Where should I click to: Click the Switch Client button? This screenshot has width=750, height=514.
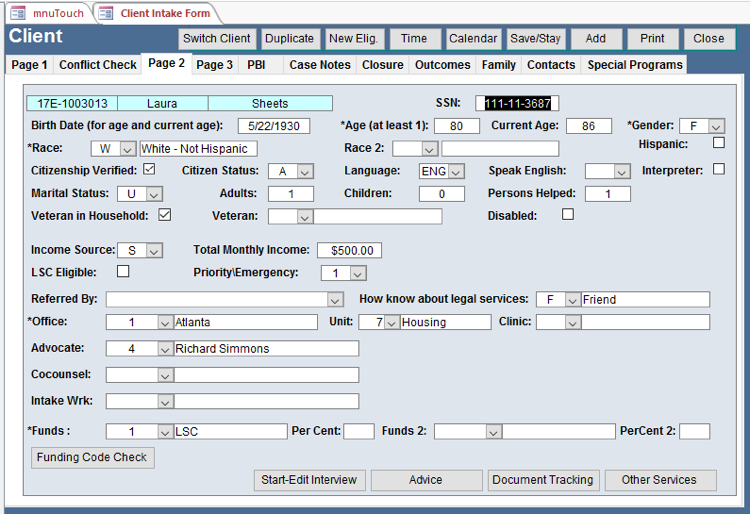tap(217, 39)
